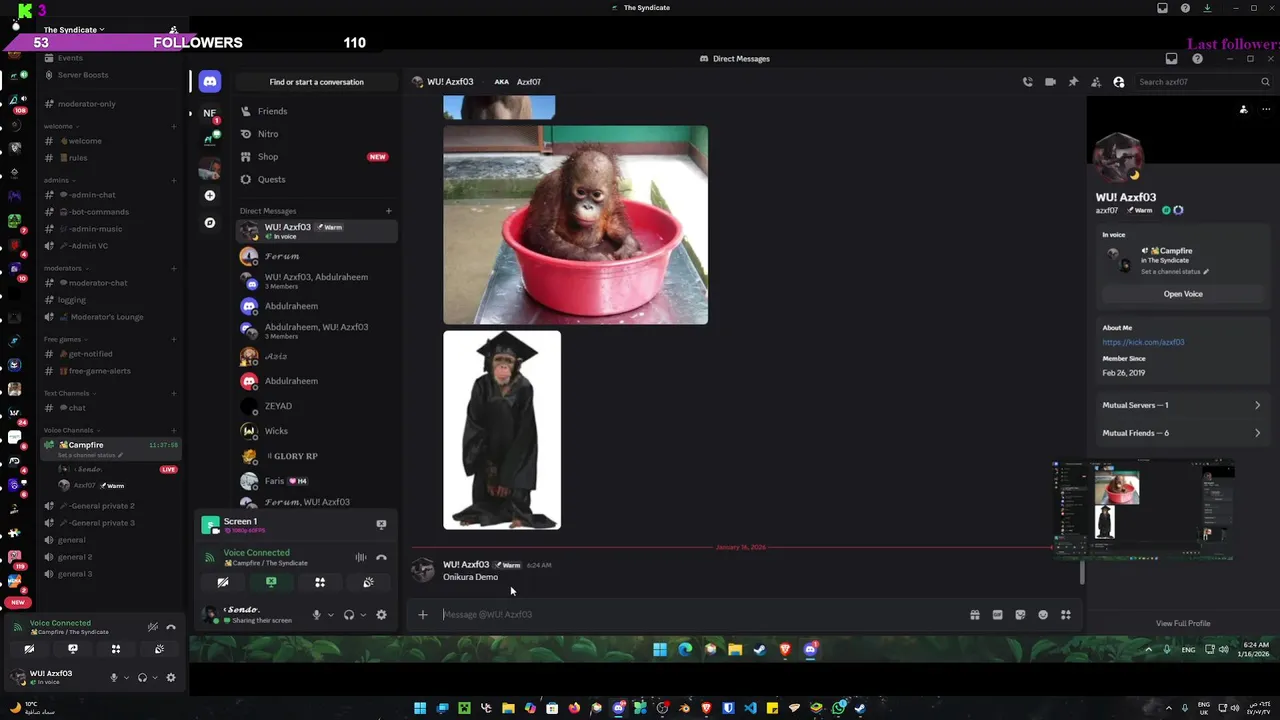Screen dimensions: 1280x720
Task: Toggle noise suppression in outer bottom-left voice panel
Action: click(x=152, y=627)
